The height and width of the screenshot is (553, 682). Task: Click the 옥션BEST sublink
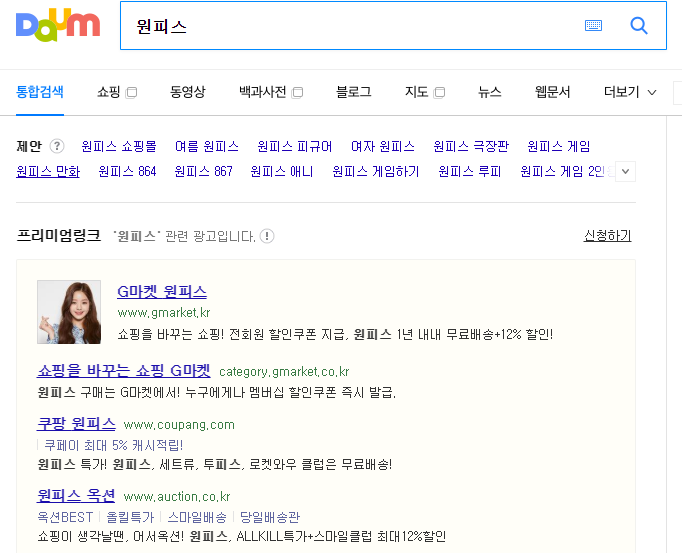[x=65, y=517]
